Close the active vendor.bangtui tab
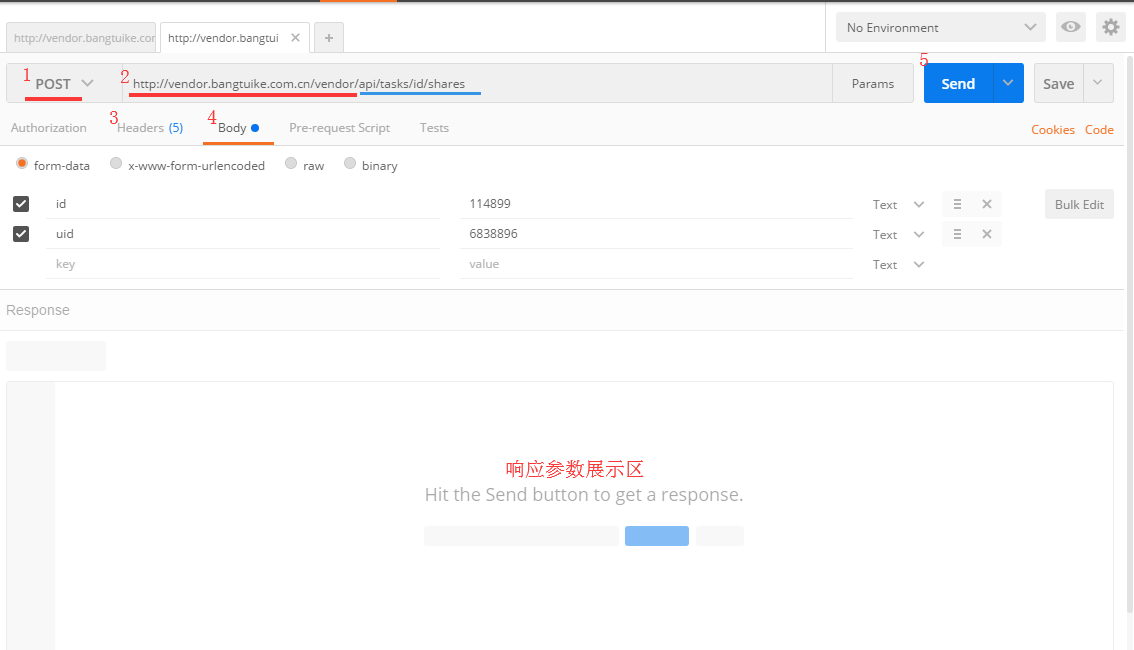 (x=295, y=38)
